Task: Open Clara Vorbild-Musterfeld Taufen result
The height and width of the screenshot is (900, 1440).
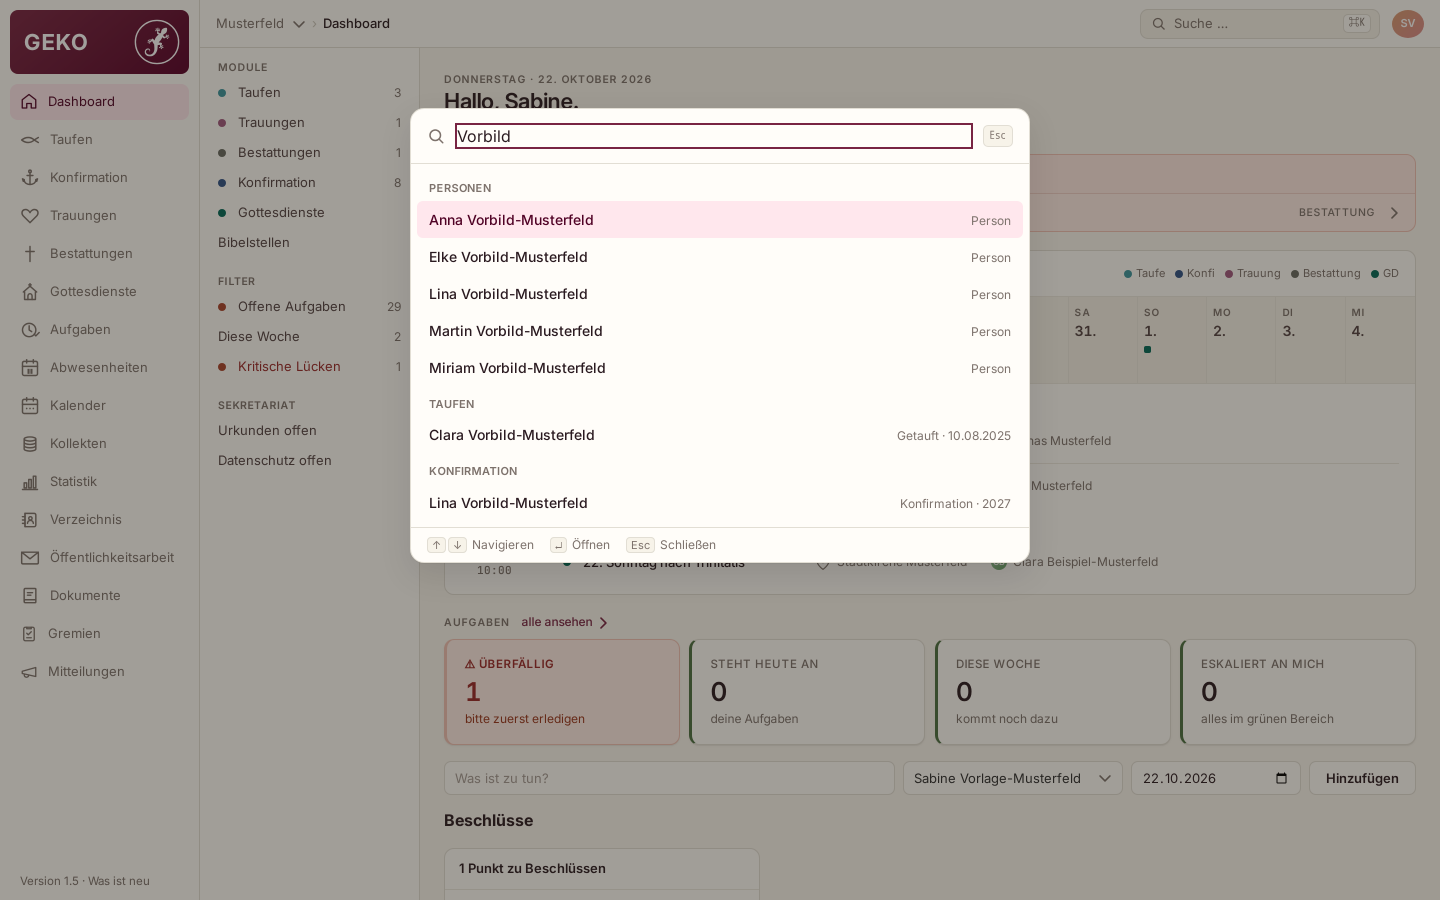Action: (720, 435)
